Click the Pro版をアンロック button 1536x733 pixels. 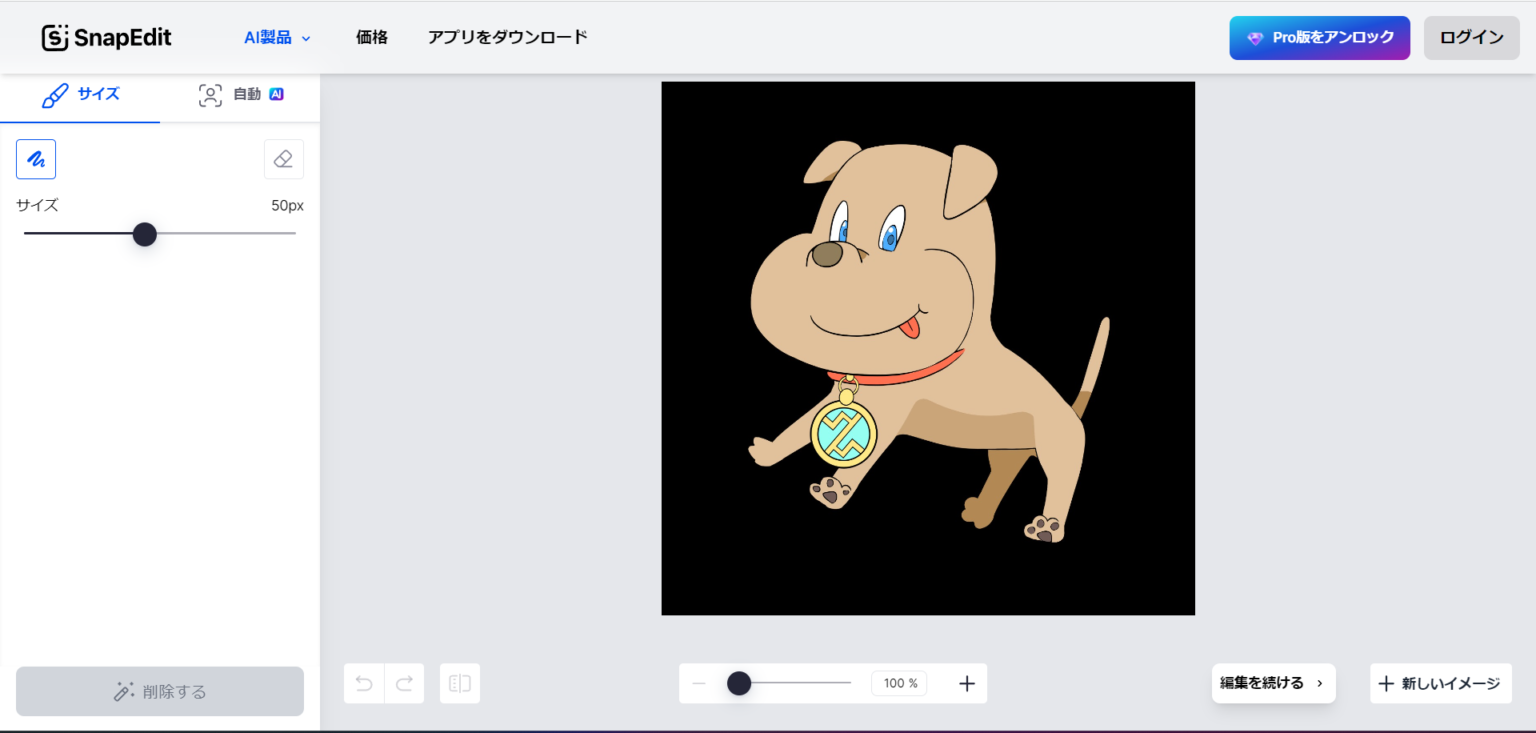pyautogui.click(x=1319, y=37)
